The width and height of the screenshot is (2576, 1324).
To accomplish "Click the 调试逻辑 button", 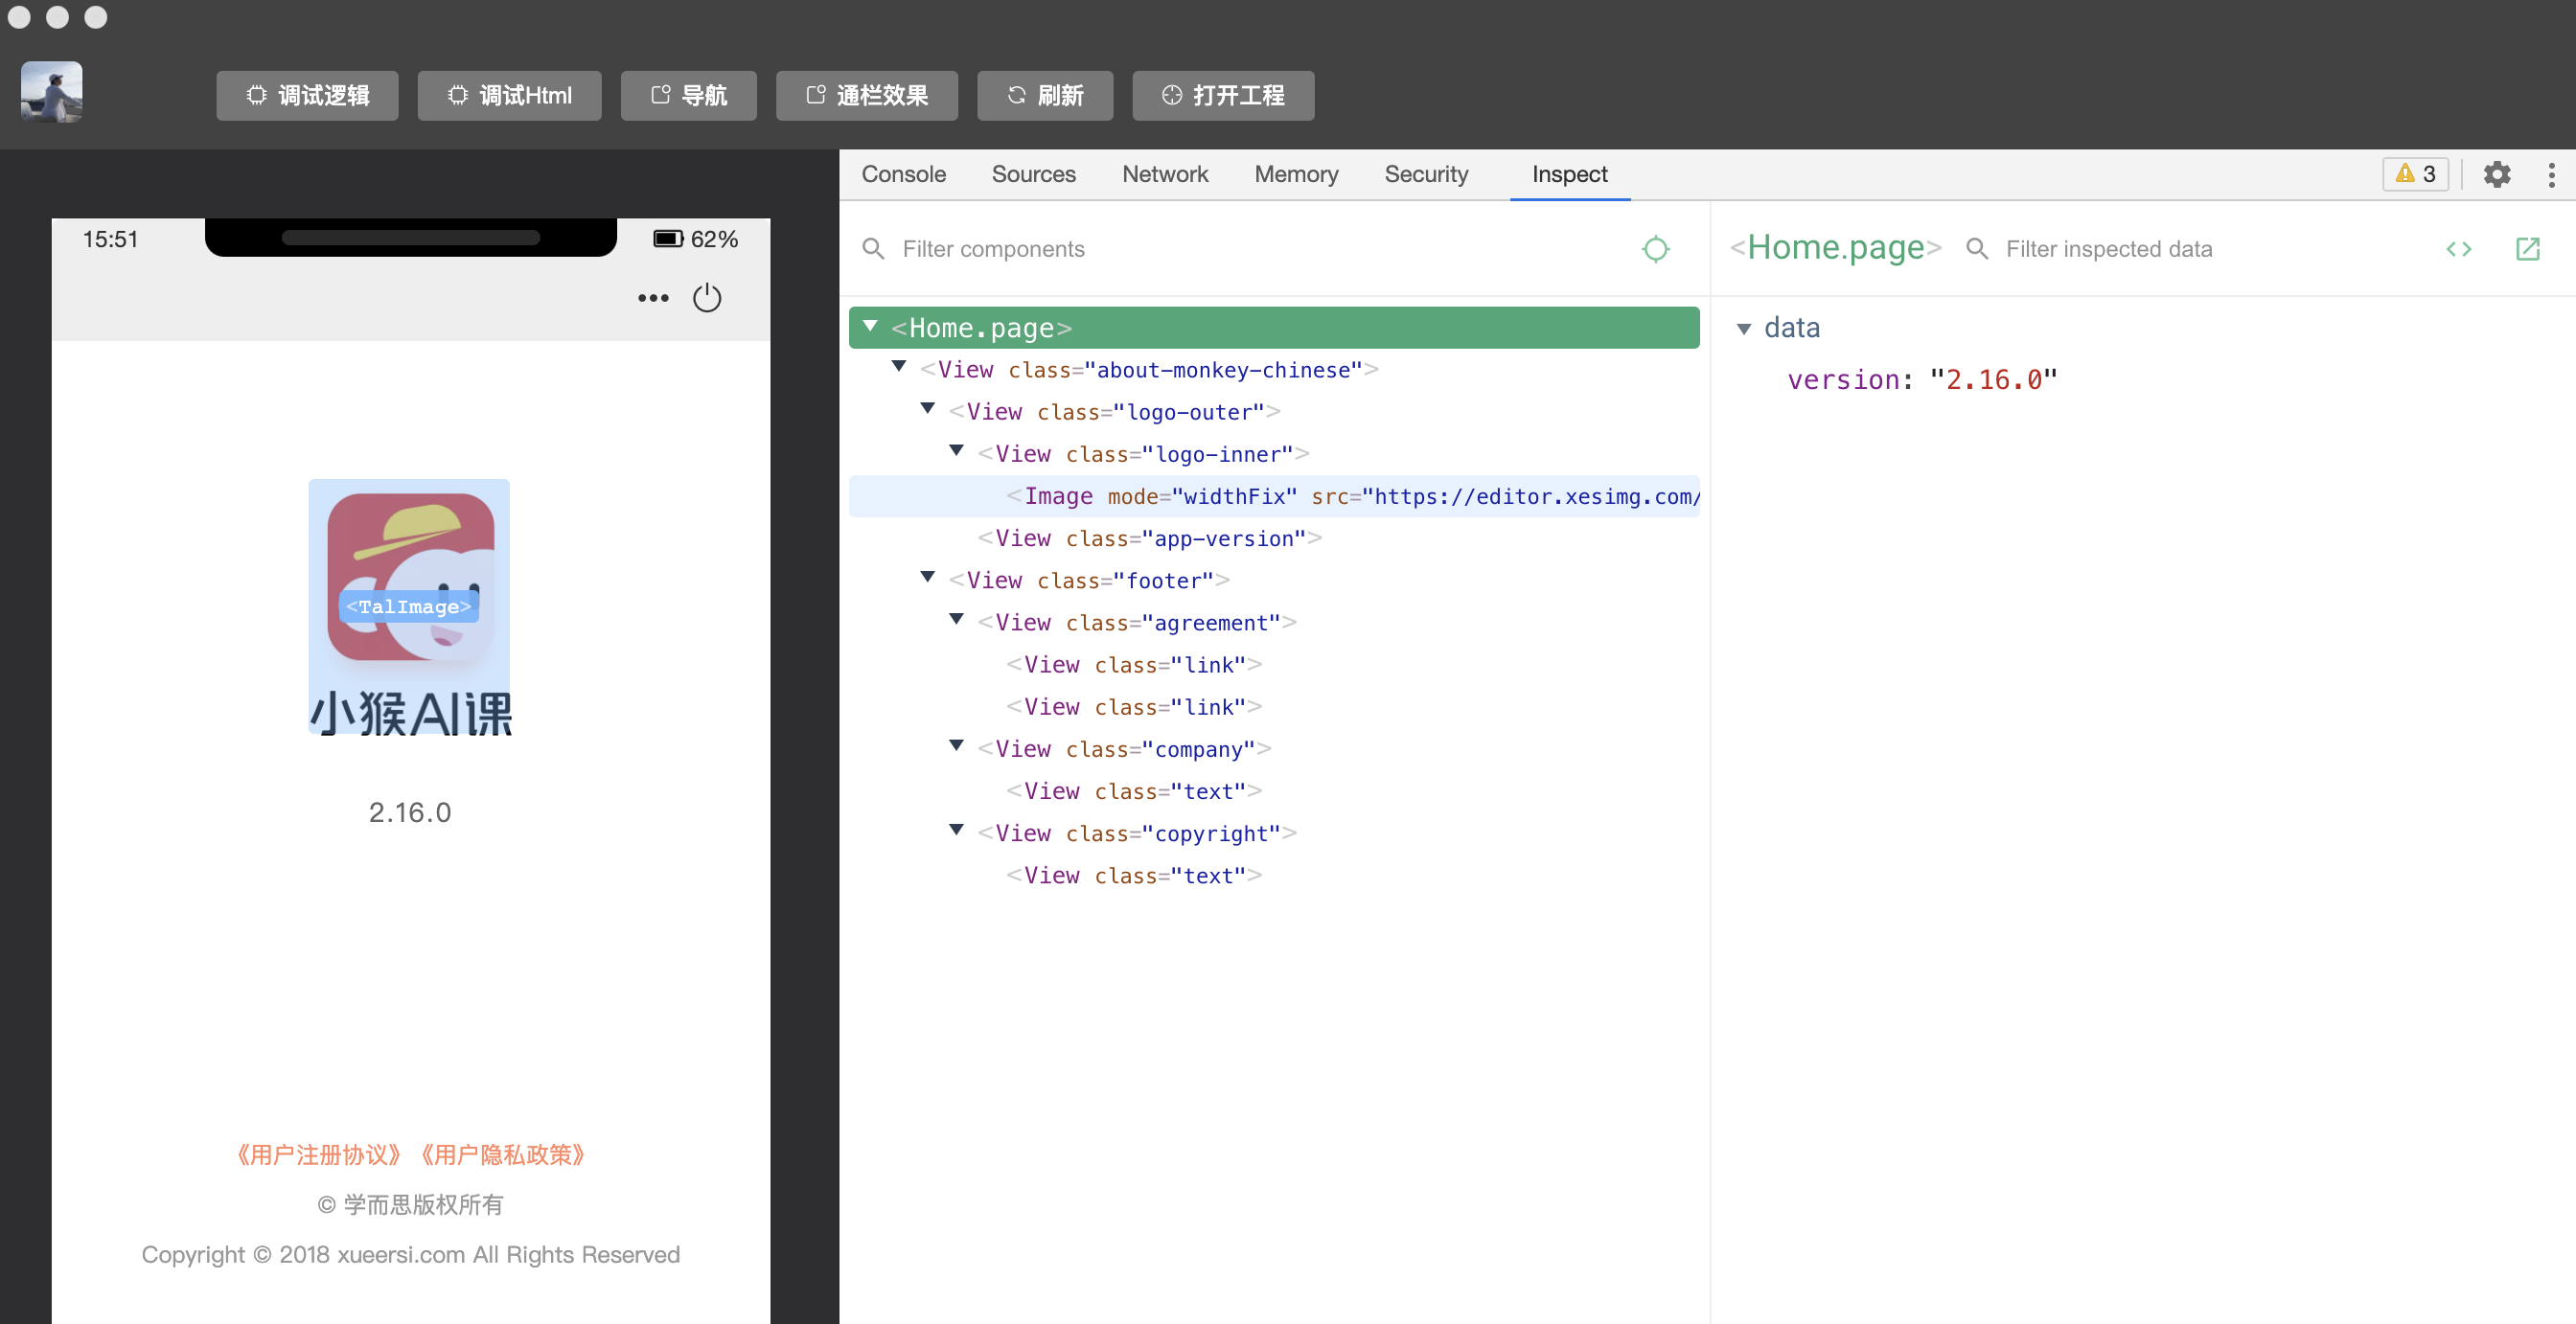I will (x=307, y=95).
